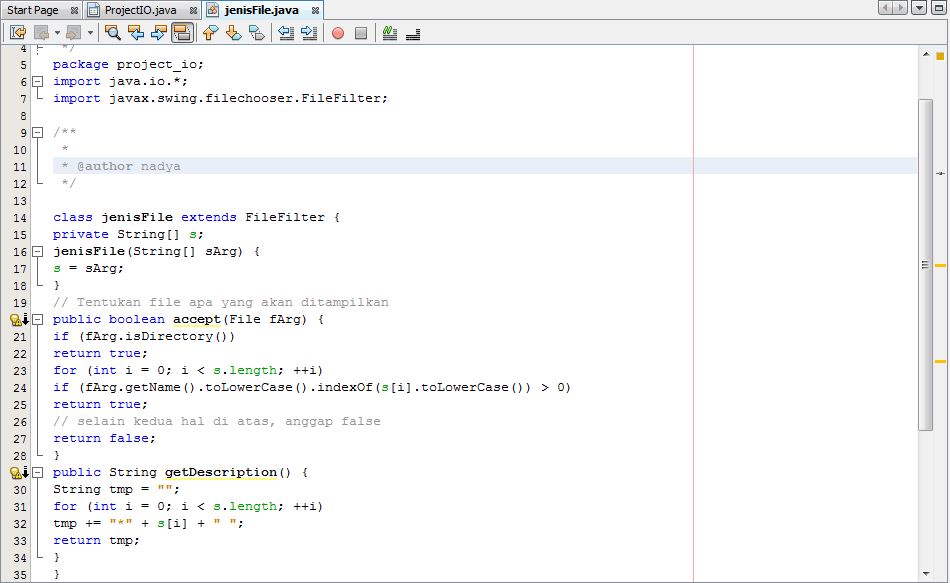The image size is (950, 583).
Task: Collapse jenisFile constructor fold at line 16
Action: pyautogui.click(x=38, y=251)
